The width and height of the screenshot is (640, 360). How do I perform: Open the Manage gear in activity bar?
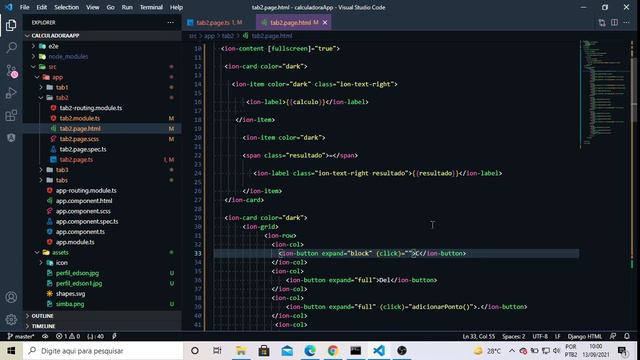coord(11,319)
